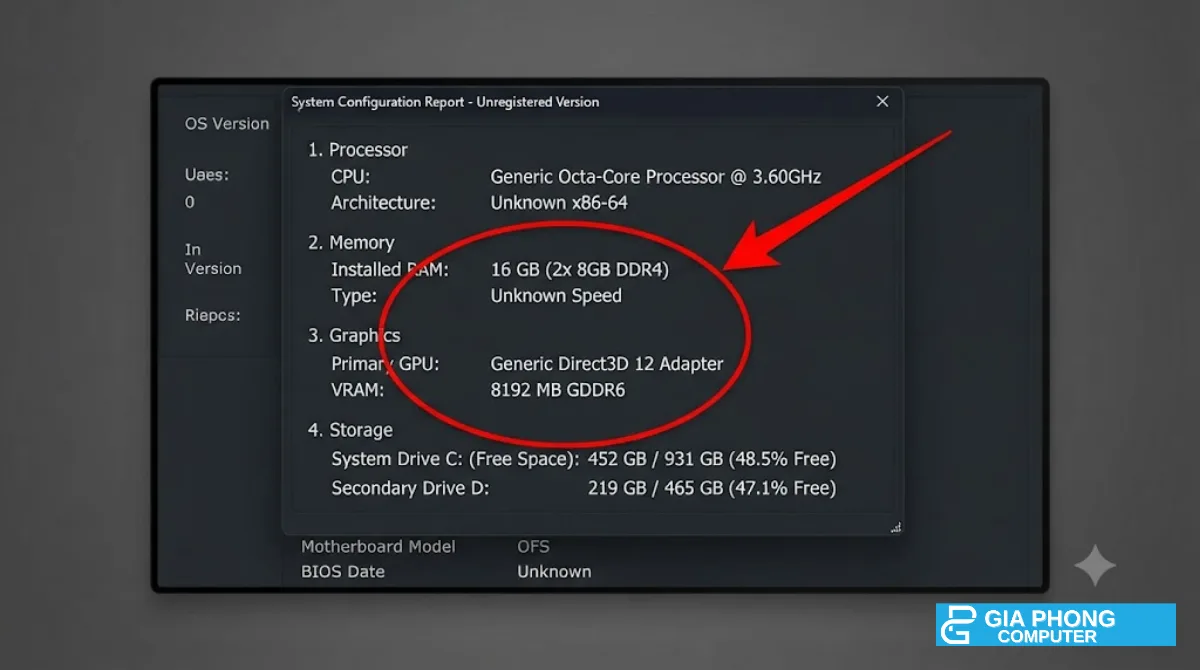Click the resize grip in dialog corner

(x=894, y=527)
